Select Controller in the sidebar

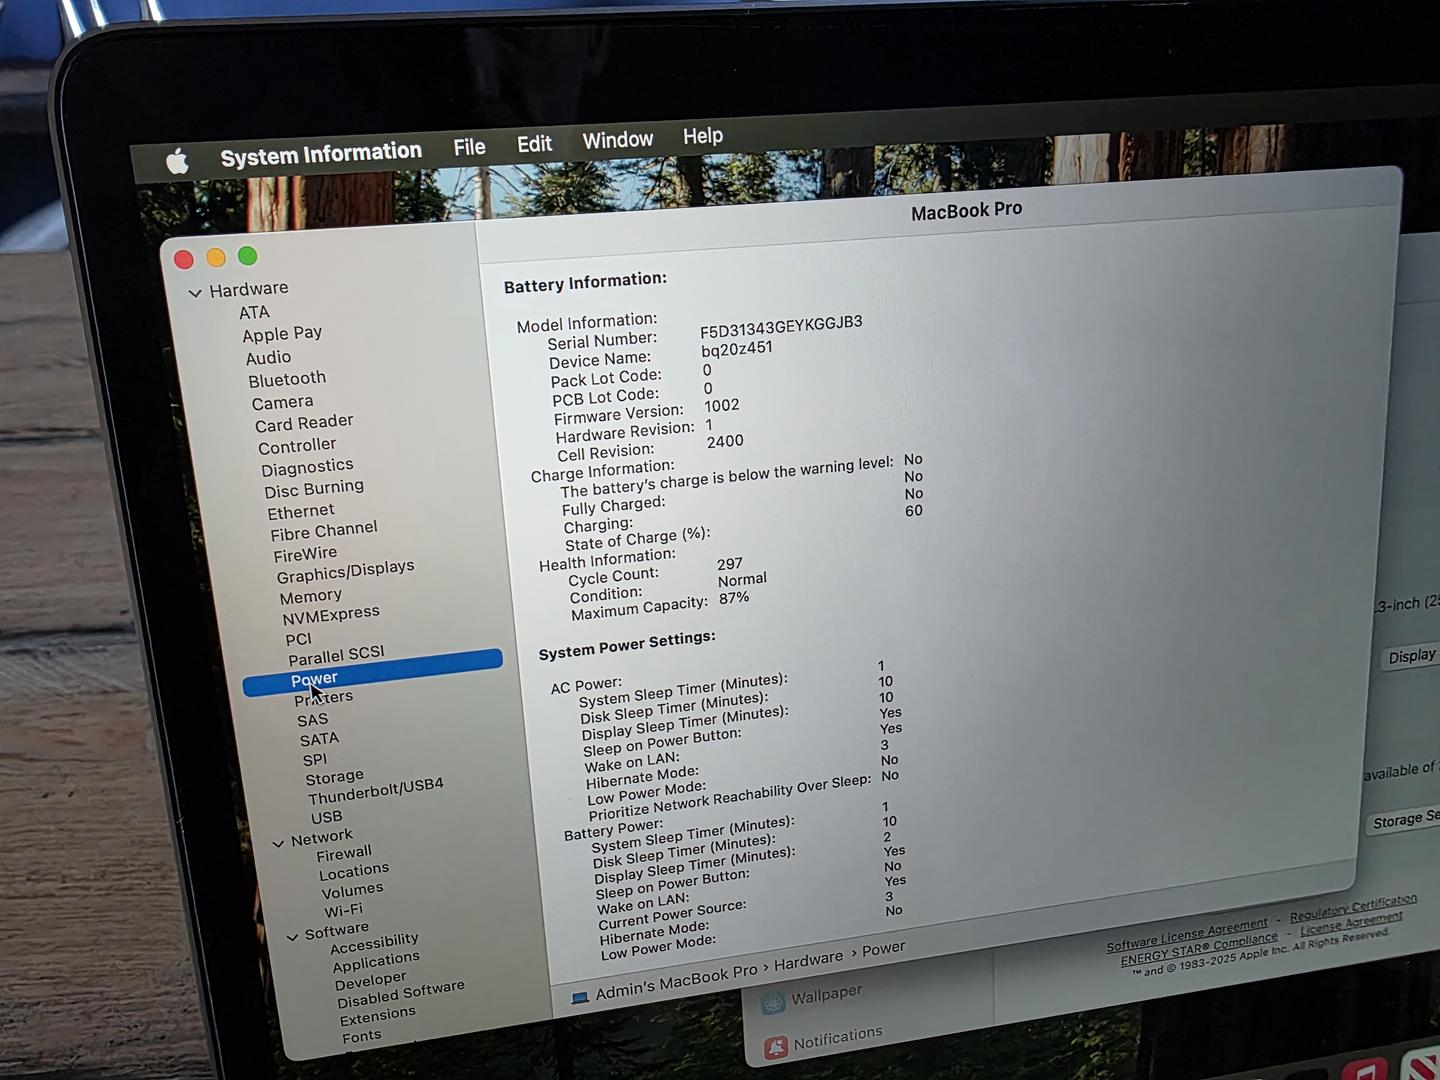pos(297,446)
